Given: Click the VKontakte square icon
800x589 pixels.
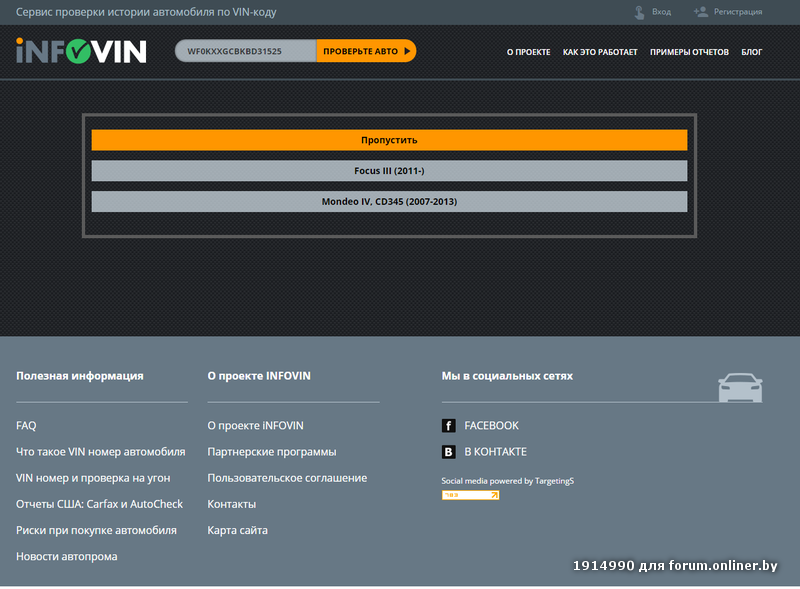Looking at the screenshot, I should (x=448, y=452).
